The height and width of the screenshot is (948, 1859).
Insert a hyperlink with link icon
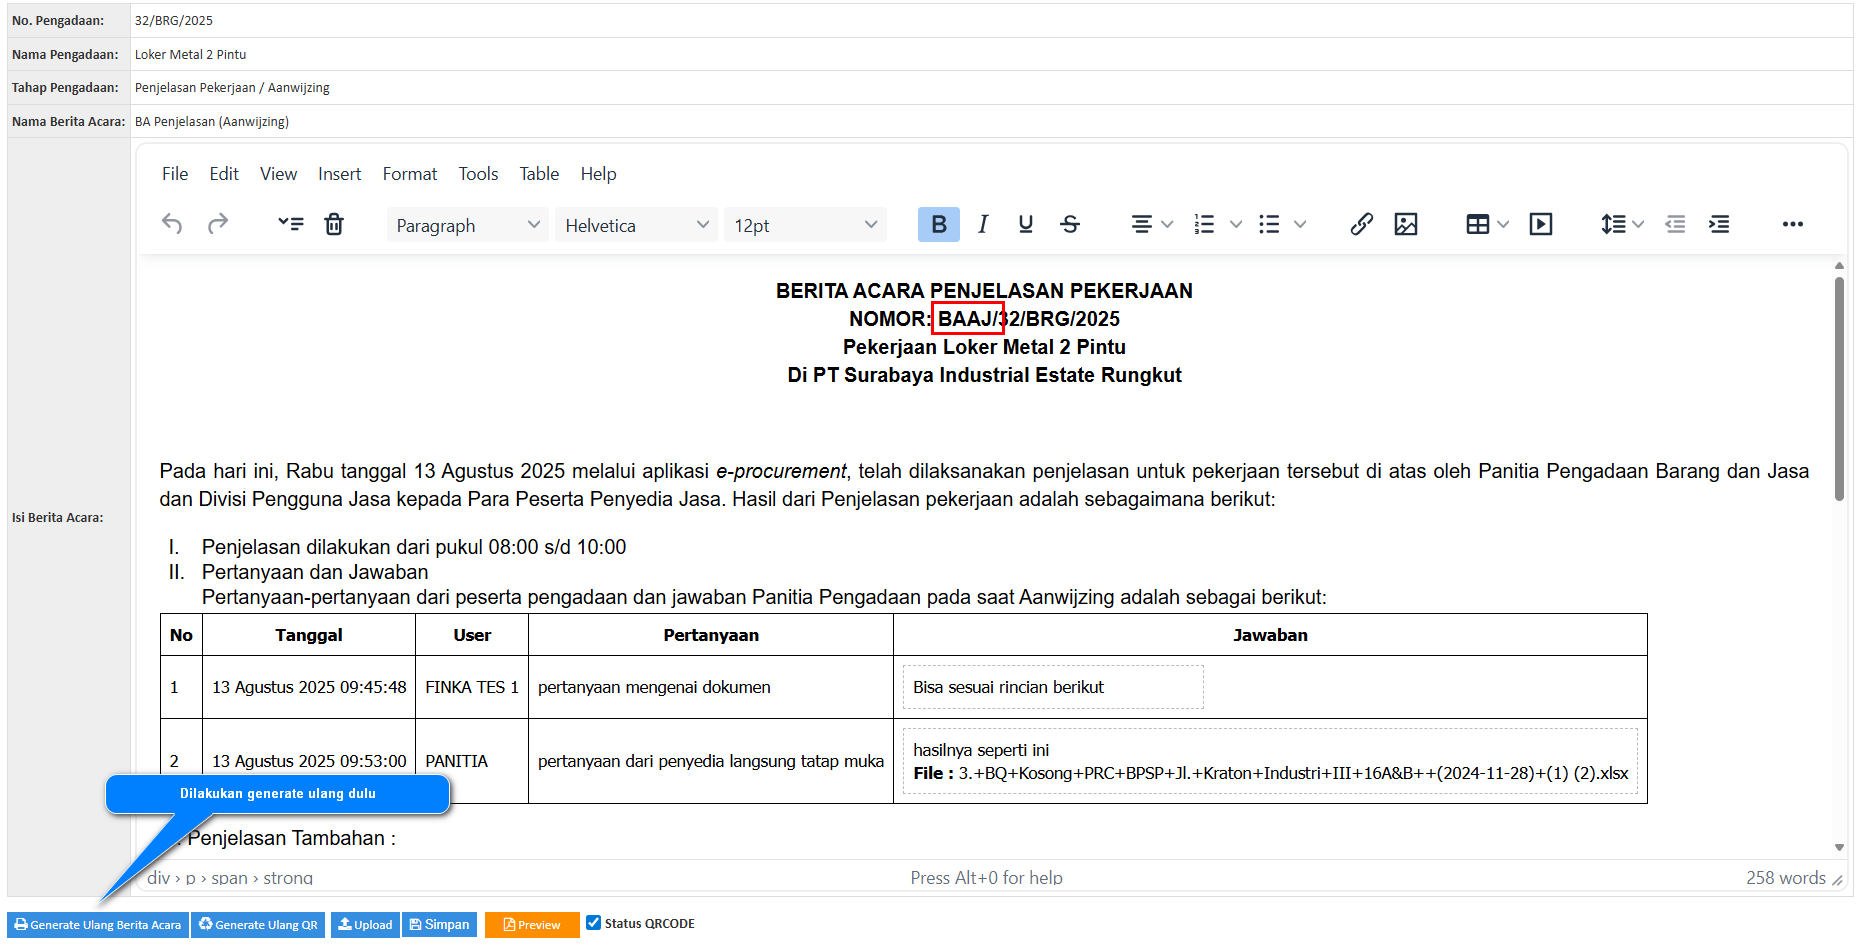coord(1361,224)
